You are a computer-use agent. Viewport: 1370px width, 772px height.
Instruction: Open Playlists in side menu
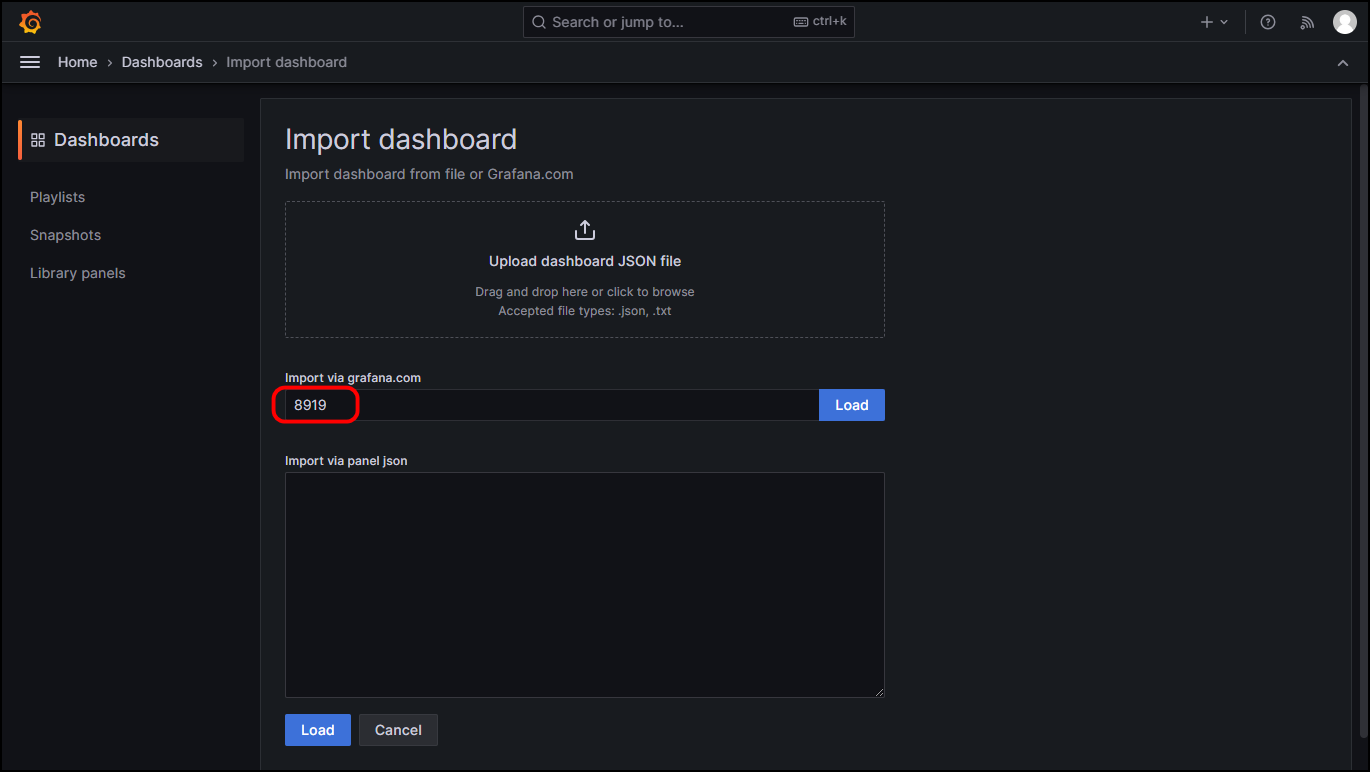[x=58, y=197]
